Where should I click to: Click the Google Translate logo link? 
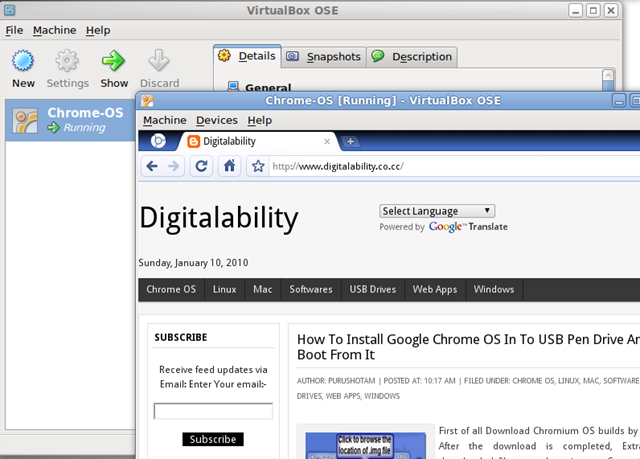[468, 227]
